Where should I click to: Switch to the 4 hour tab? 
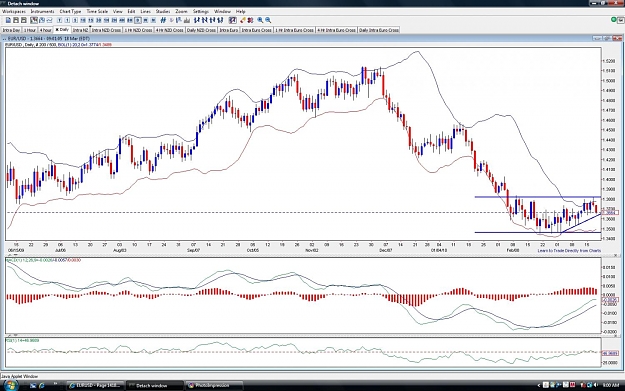click(45, 30)
